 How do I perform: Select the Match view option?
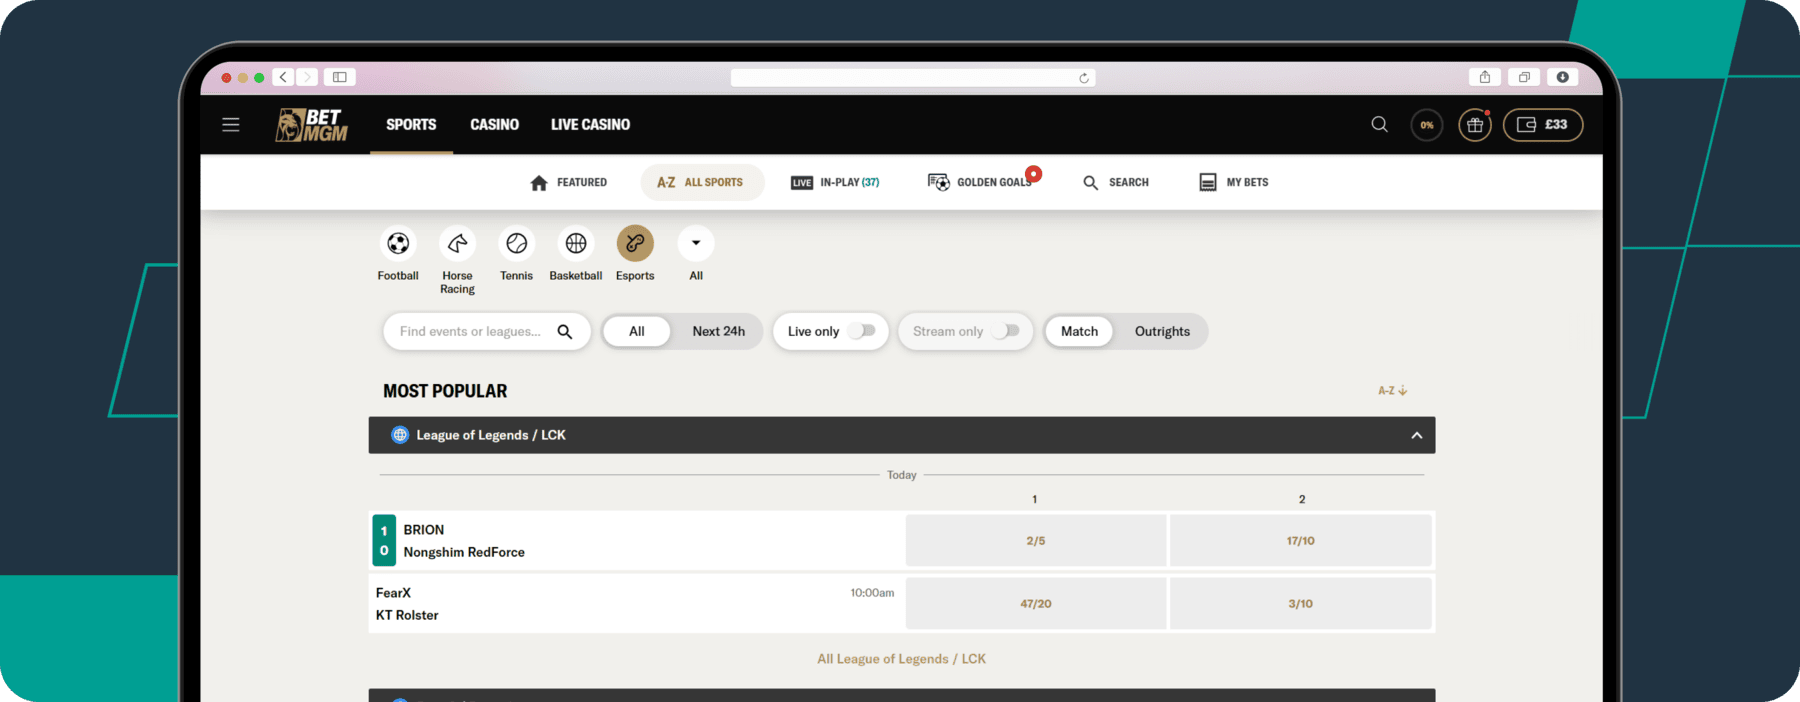coord(1079,331)
